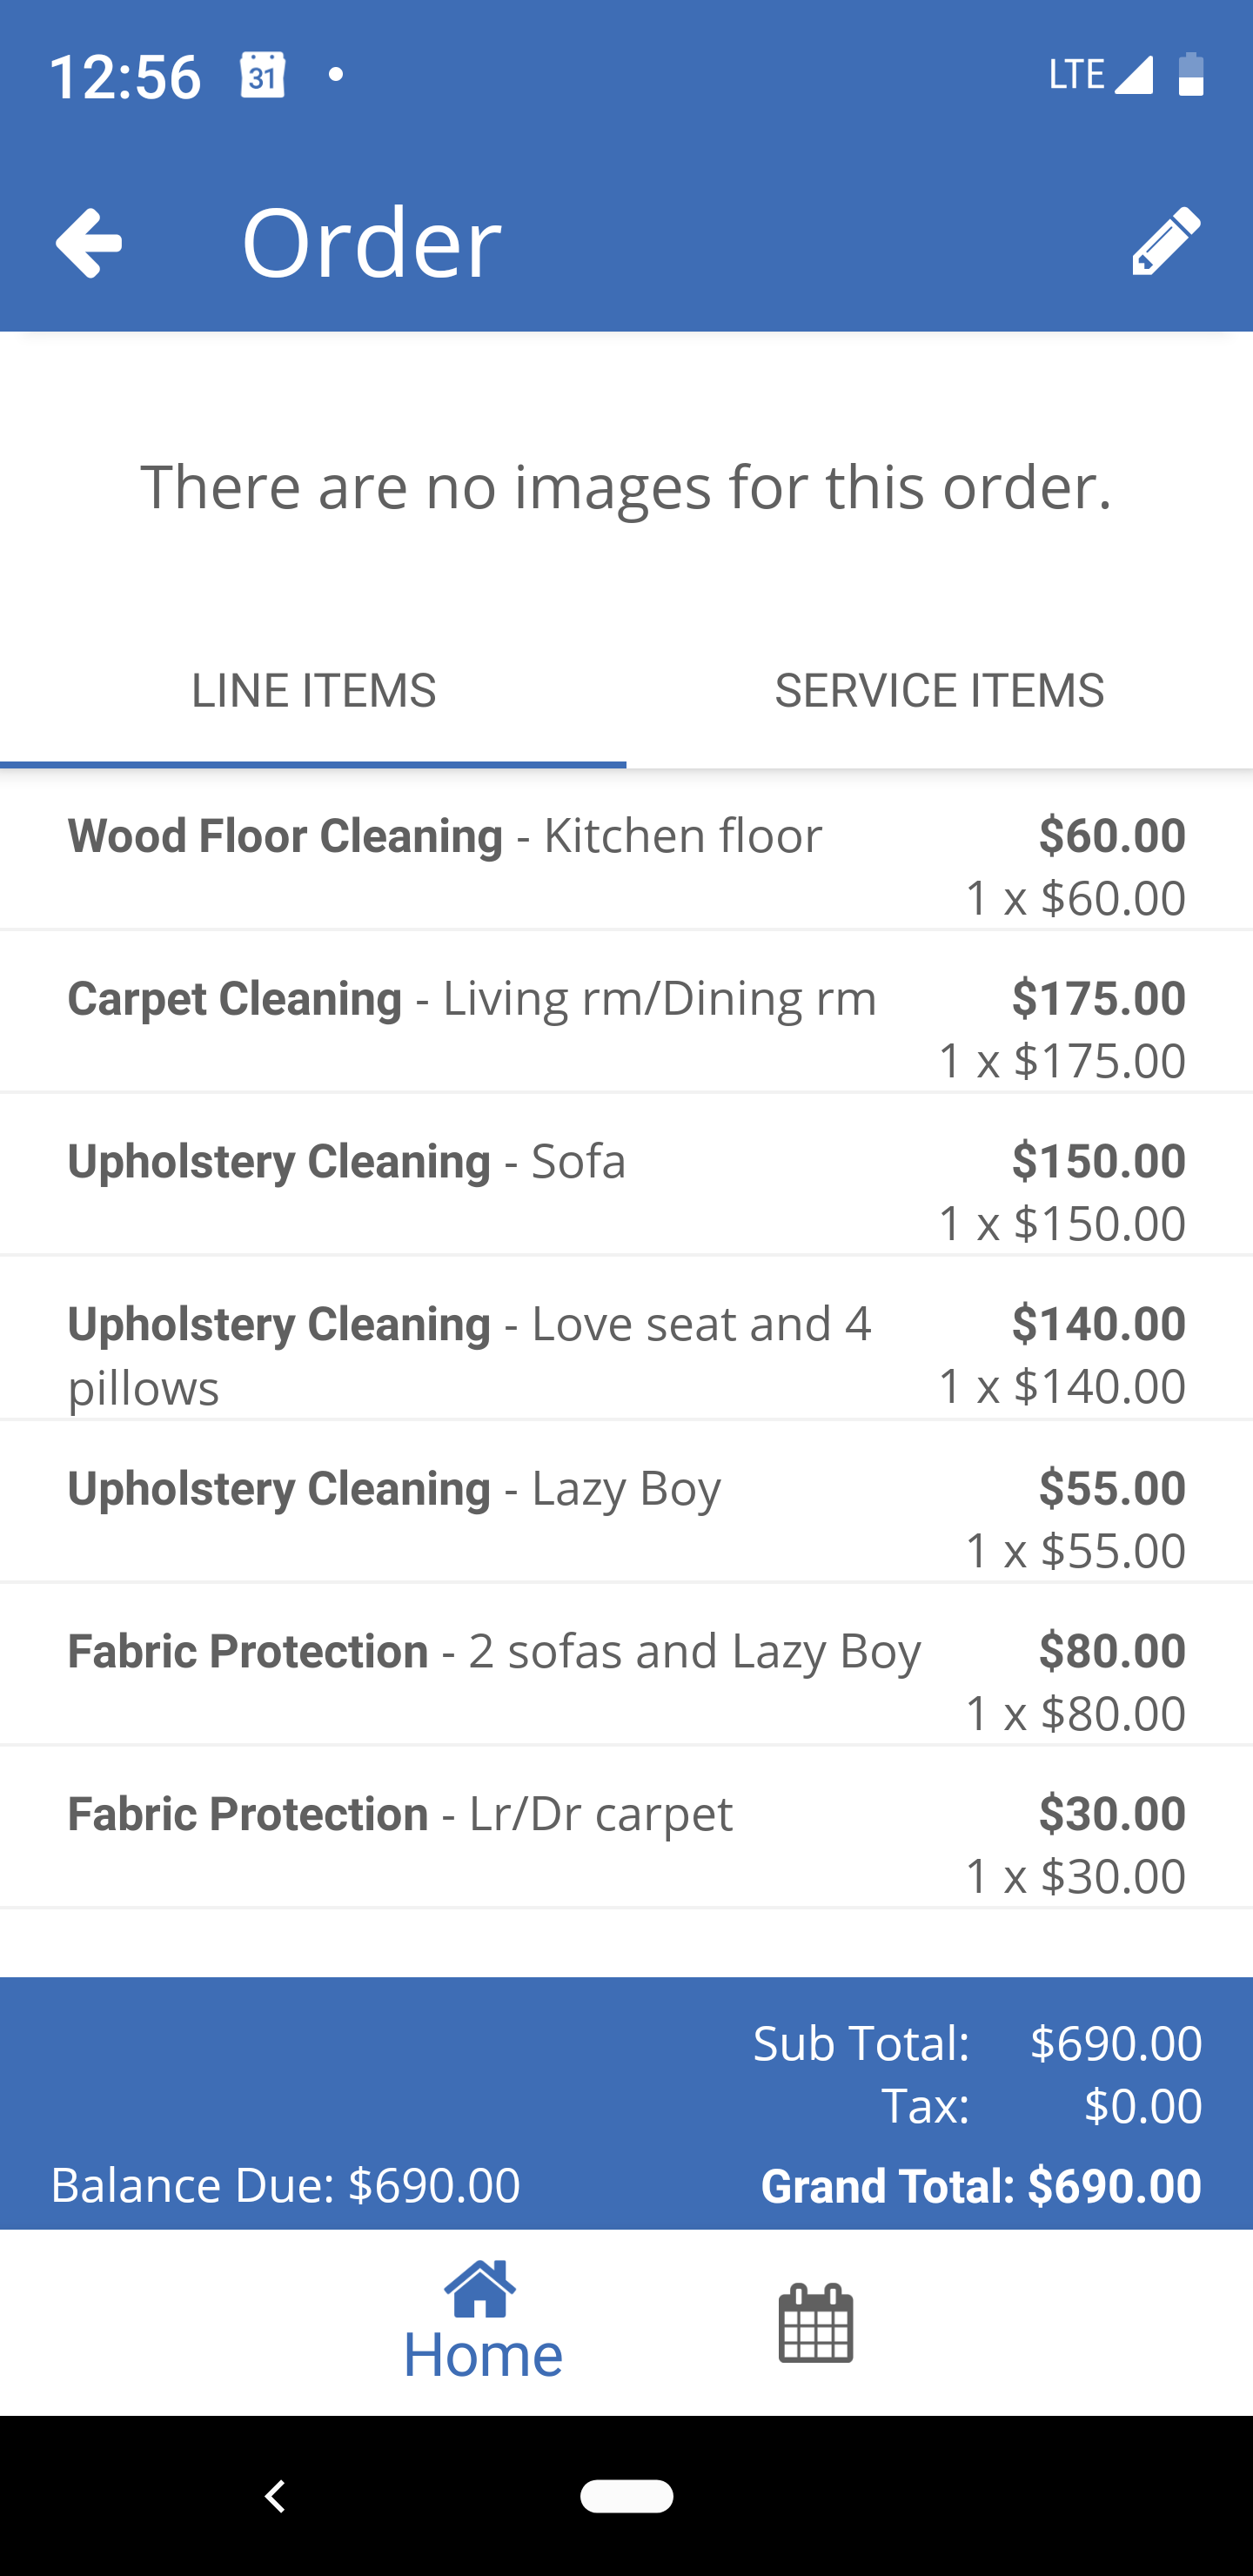Tap the back arrow in Order header
Image resolution: width=1253 pixels, height=2576 pixels.
point(89,242)
